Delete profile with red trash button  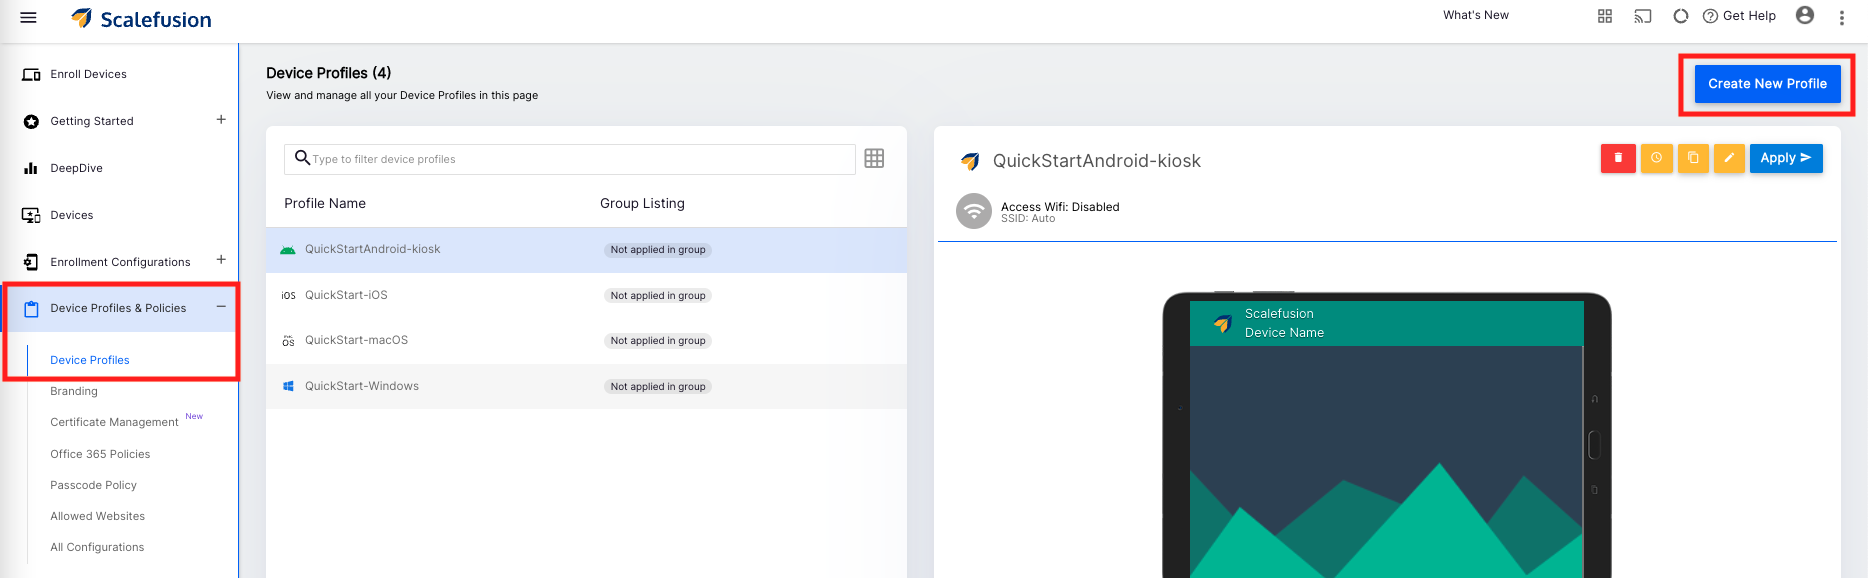[1618, 158]
